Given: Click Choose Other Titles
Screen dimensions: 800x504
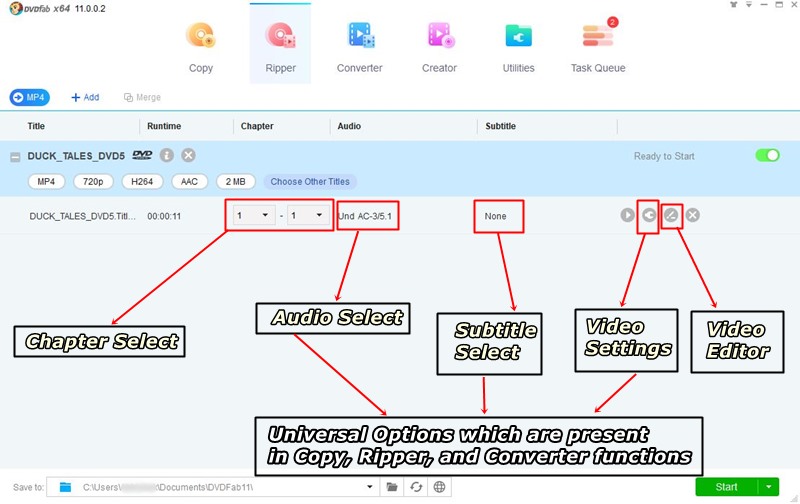Looking at the screenshot, I should (310, 182).
